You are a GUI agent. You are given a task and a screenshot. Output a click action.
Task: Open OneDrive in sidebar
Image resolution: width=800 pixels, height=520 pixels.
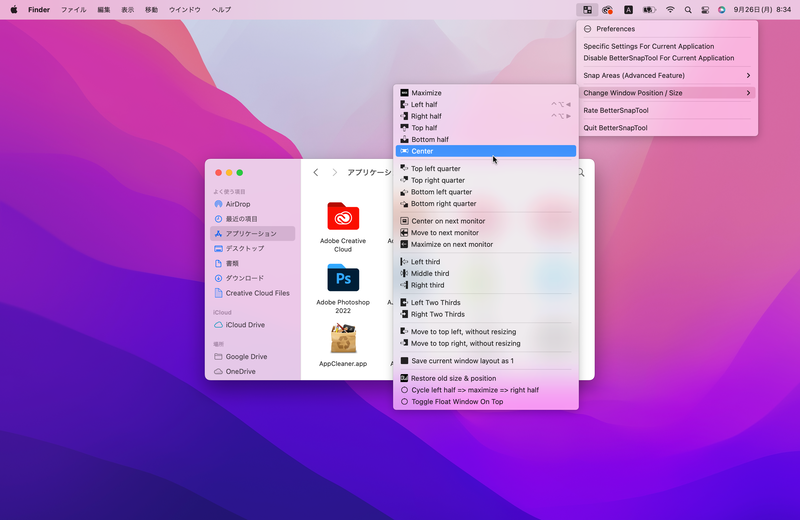[253, 372]
